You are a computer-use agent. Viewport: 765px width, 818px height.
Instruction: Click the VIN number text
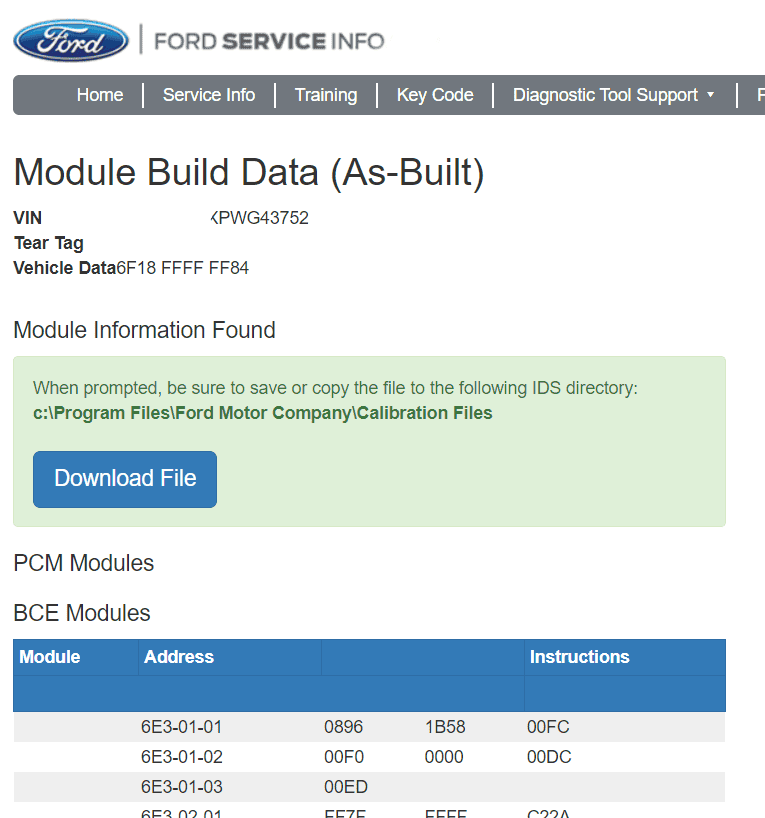pyautogui.click(x=260, y=218)
